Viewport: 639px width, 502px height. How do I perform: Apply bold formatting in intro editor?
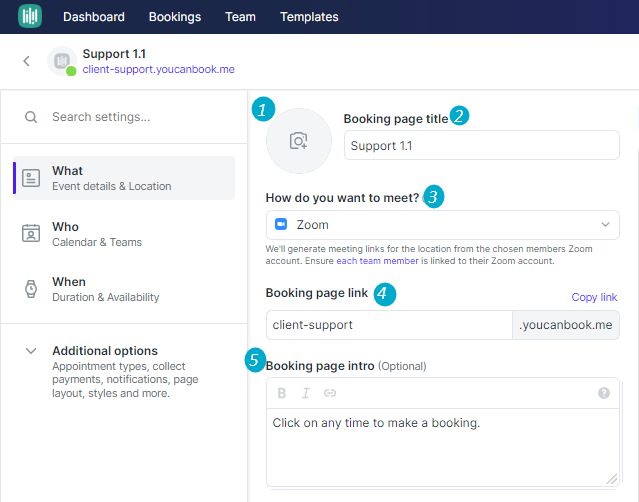(282, 393)
